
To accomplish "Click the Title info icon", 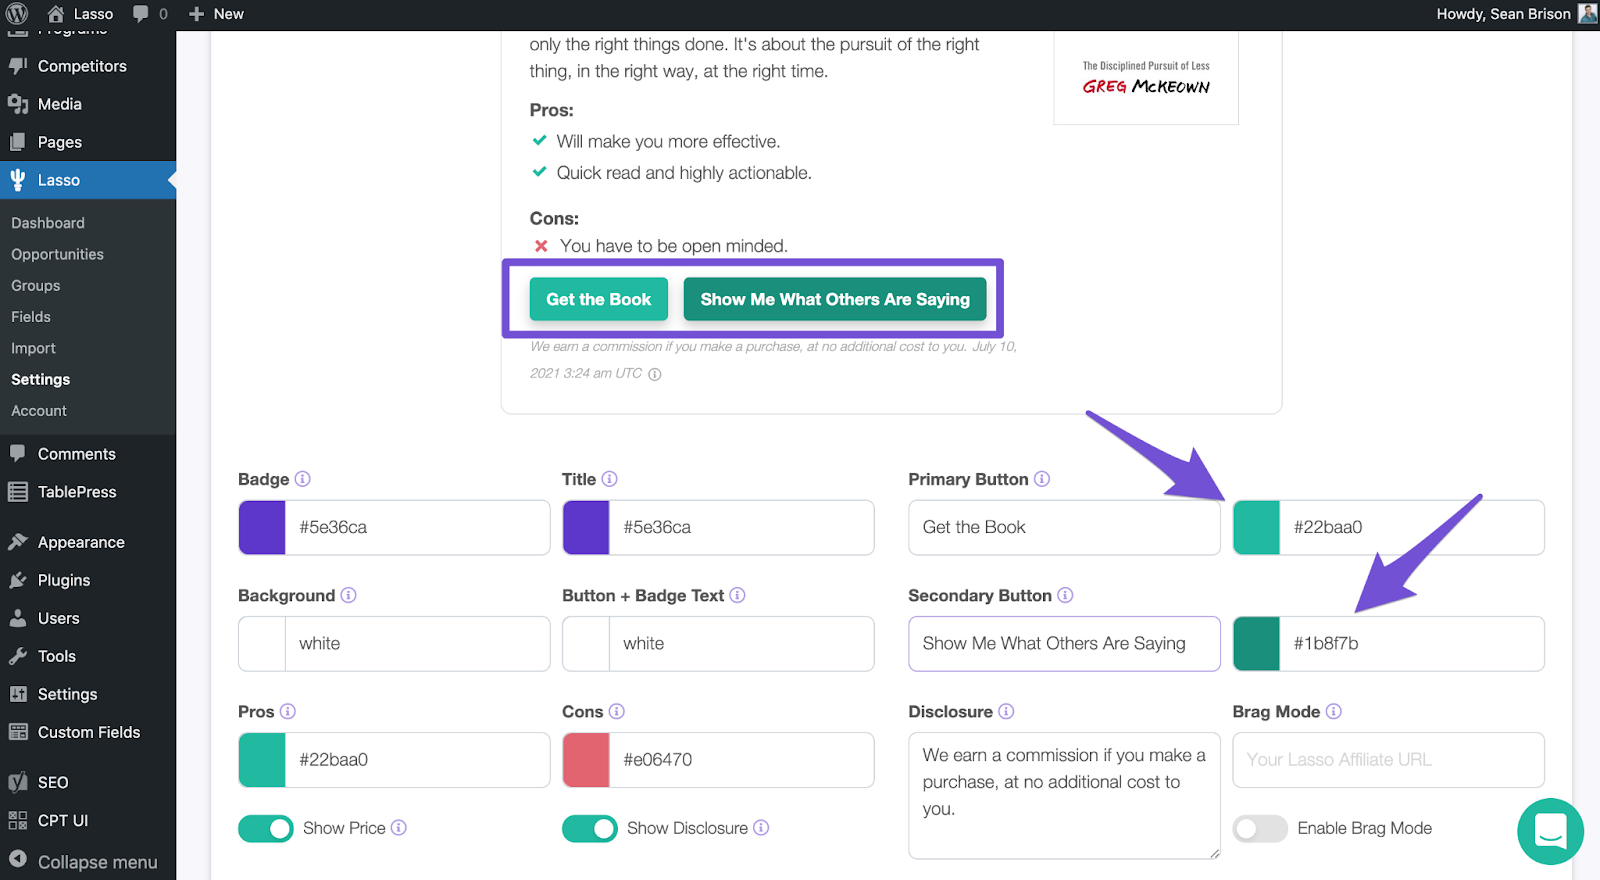I will [610, 479].
